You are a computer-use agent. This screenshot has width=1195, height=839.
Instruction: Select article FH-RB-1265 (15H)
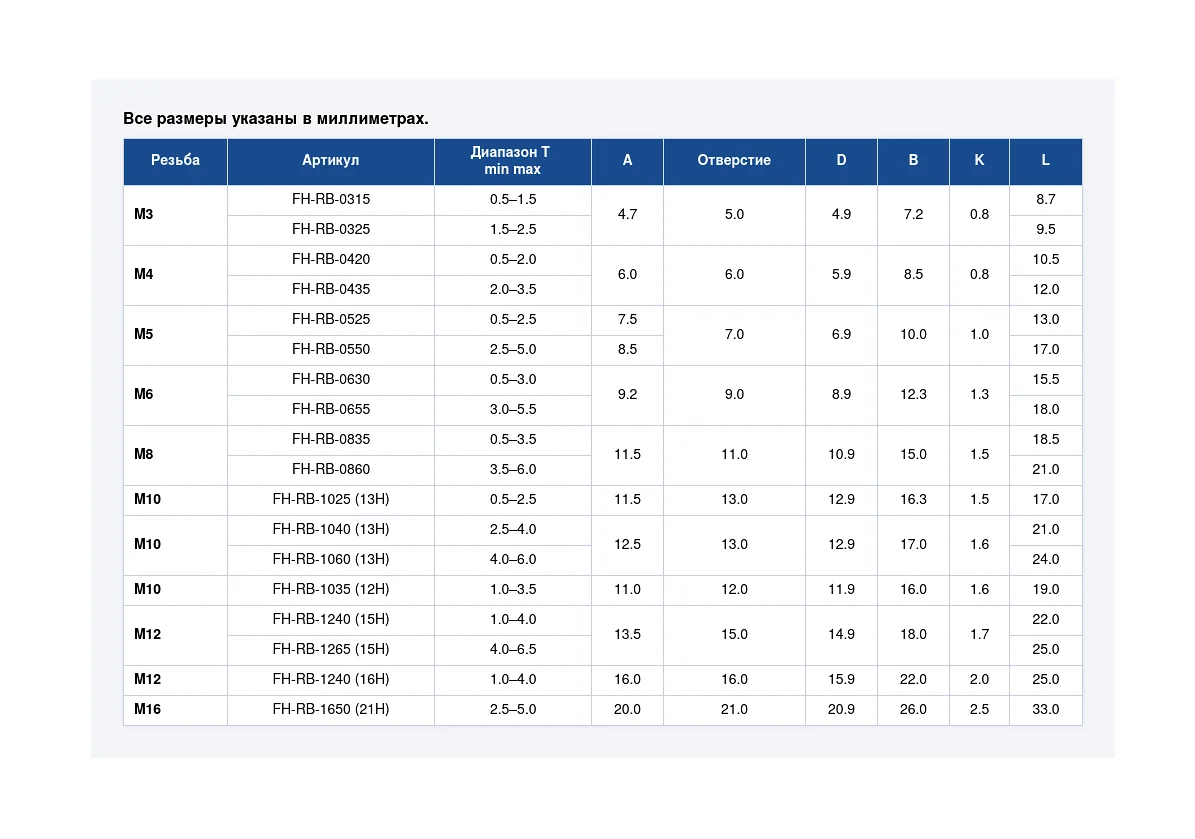coord(331,650)
